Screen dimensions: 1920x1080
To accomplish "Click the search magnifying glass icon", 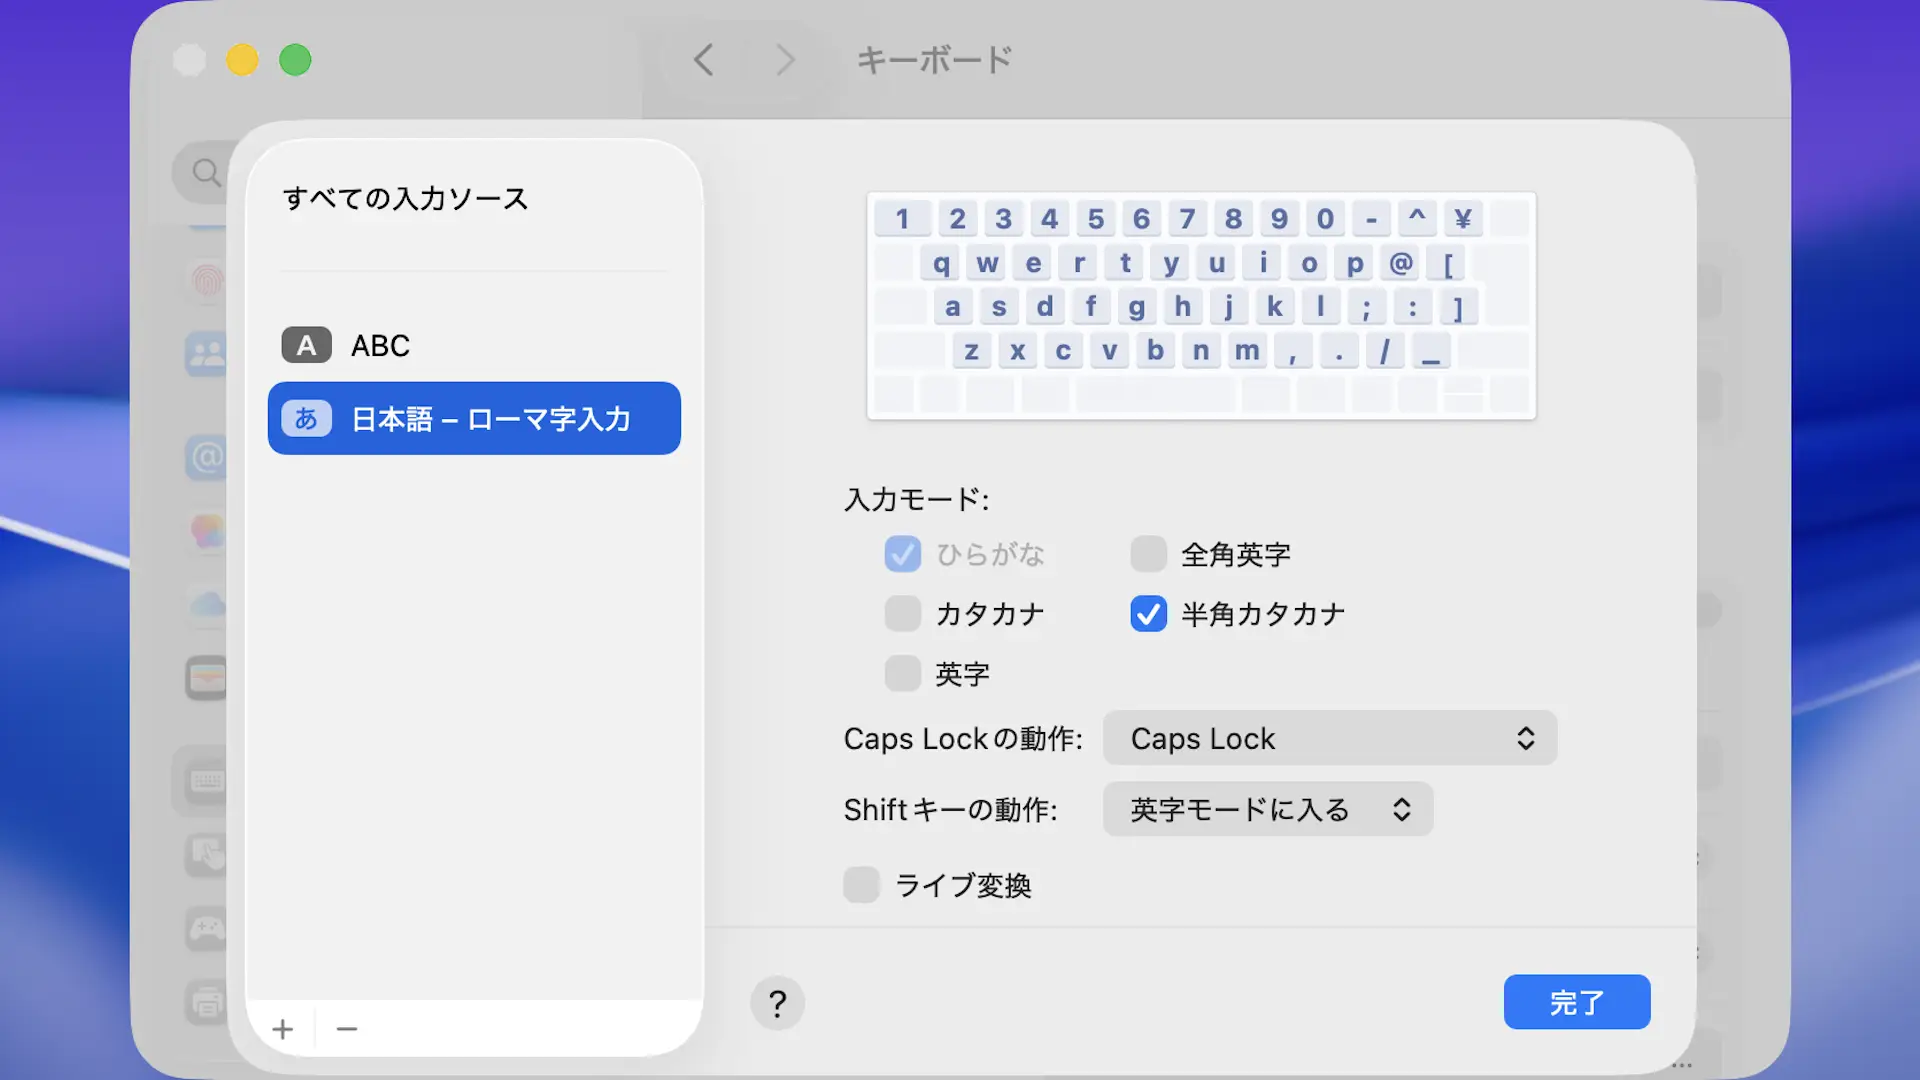I will pos(206,172).
